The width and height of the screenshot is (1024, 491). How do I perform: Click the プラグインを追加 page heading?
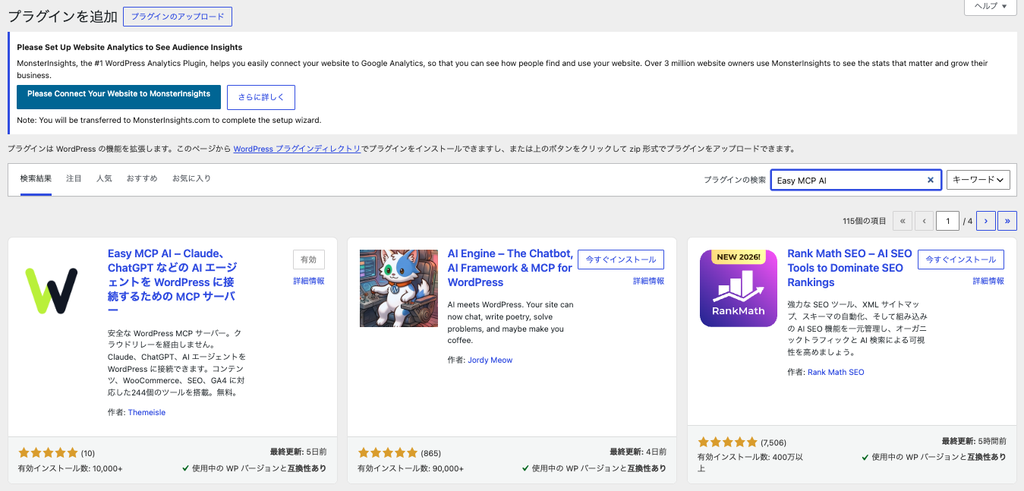point(61,17)
